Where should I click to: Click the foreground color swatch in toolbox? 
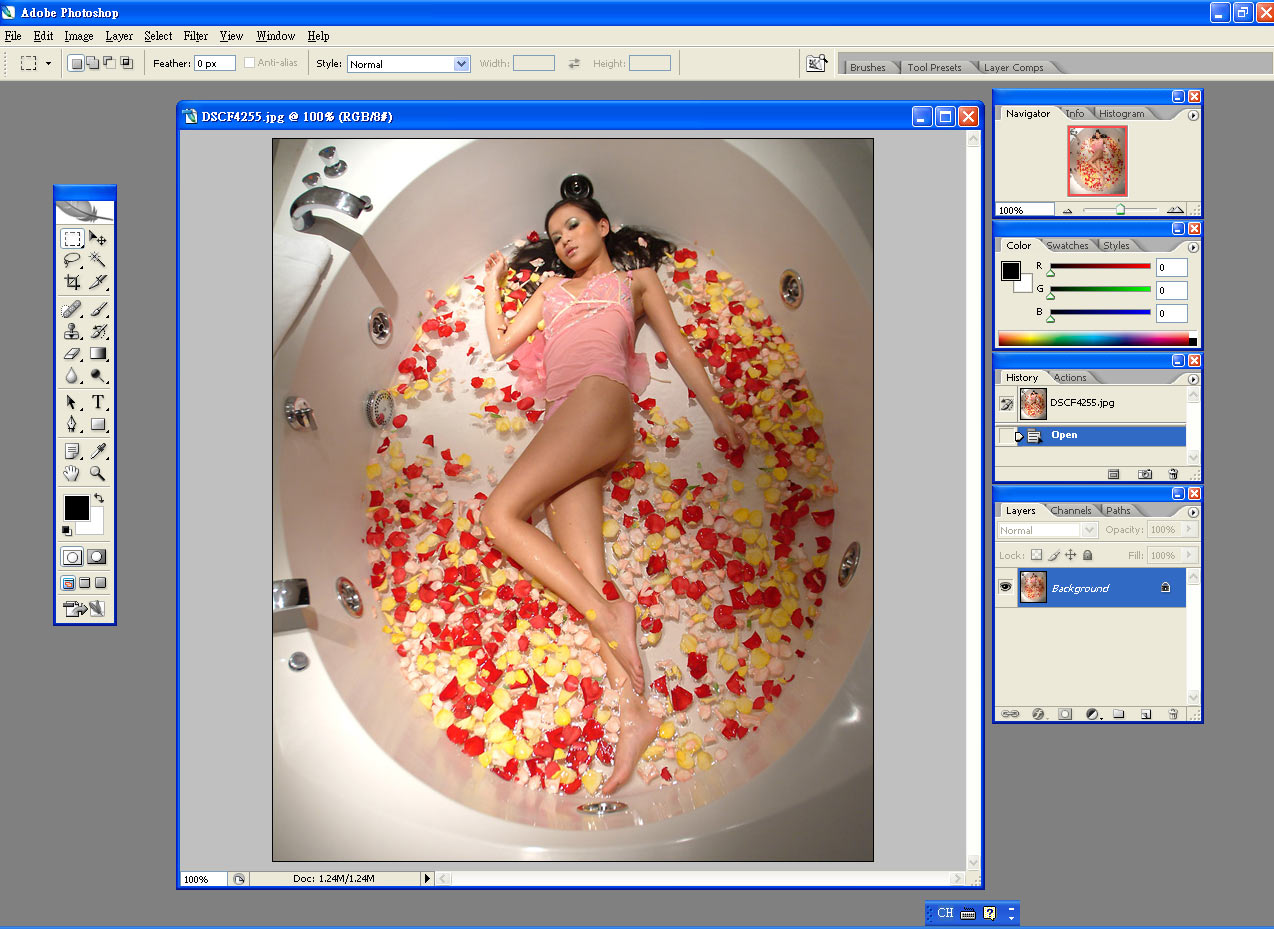(x=76, y=507)
